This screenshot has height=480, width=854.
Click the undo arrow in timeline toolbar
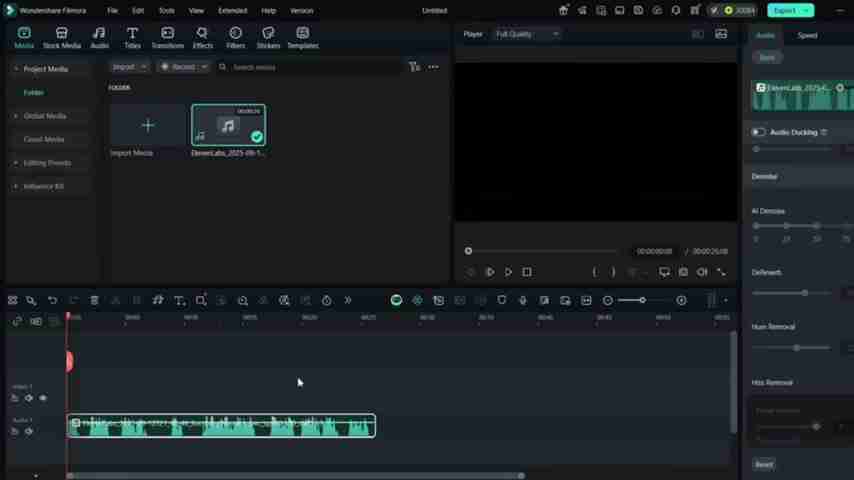(x=52, y=300)
